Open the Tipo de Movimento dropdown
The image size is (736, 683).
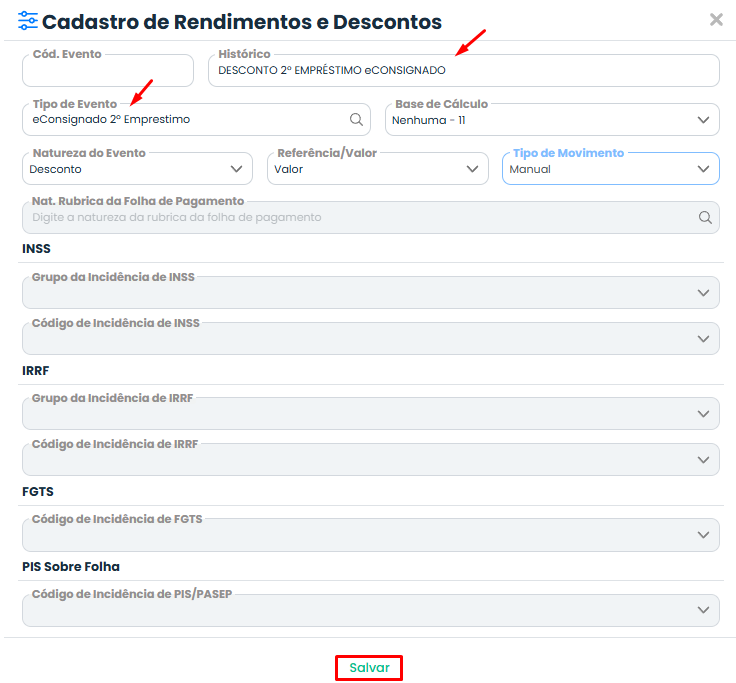pyautogui.click(x=611, y=169)
